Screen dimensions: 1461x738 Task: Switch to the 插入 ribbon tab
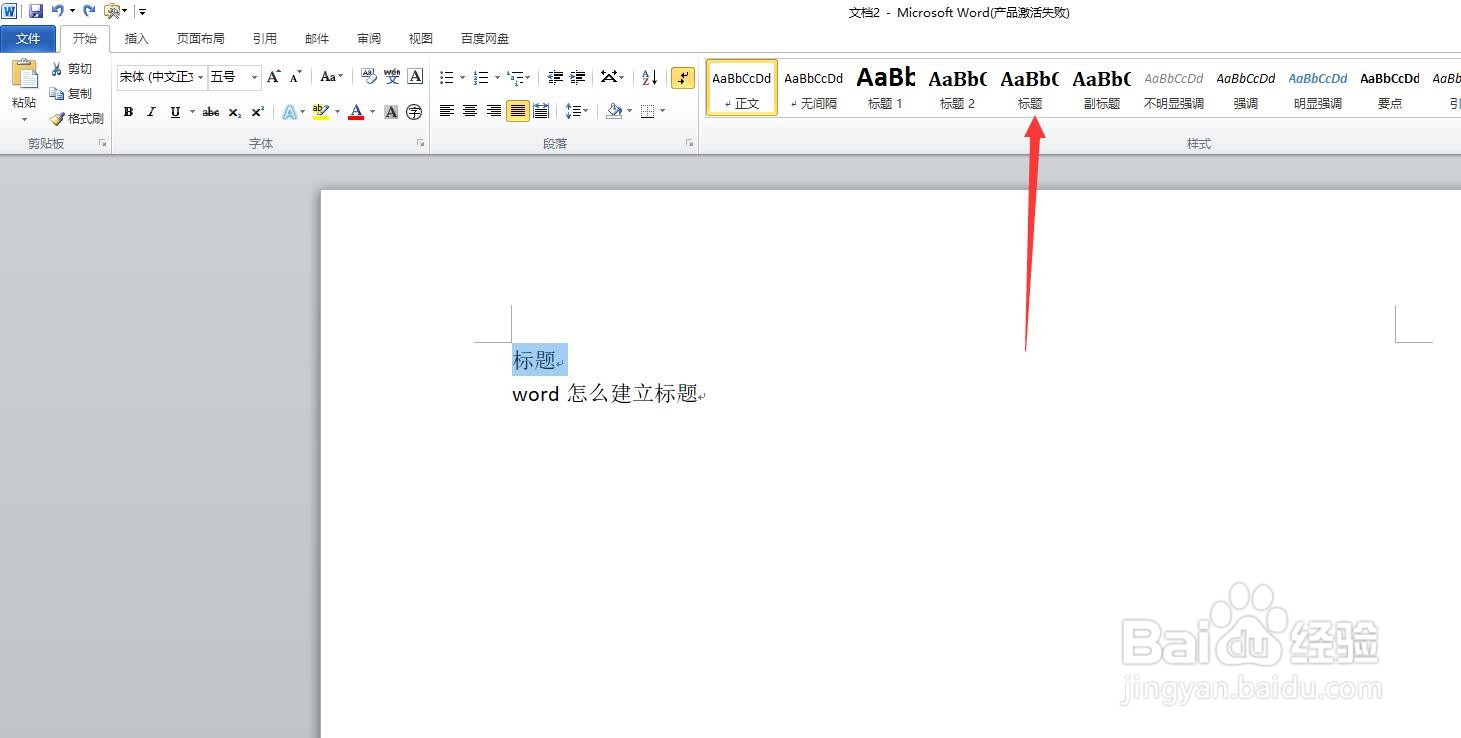(136, 38)
